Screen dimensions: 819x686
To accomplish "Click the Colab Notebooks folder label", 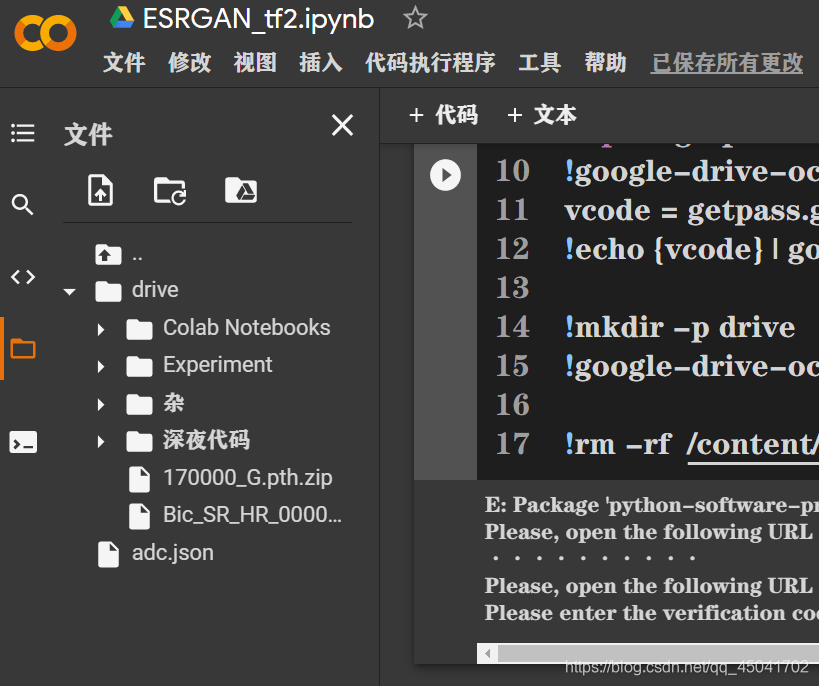I will 247,328.
